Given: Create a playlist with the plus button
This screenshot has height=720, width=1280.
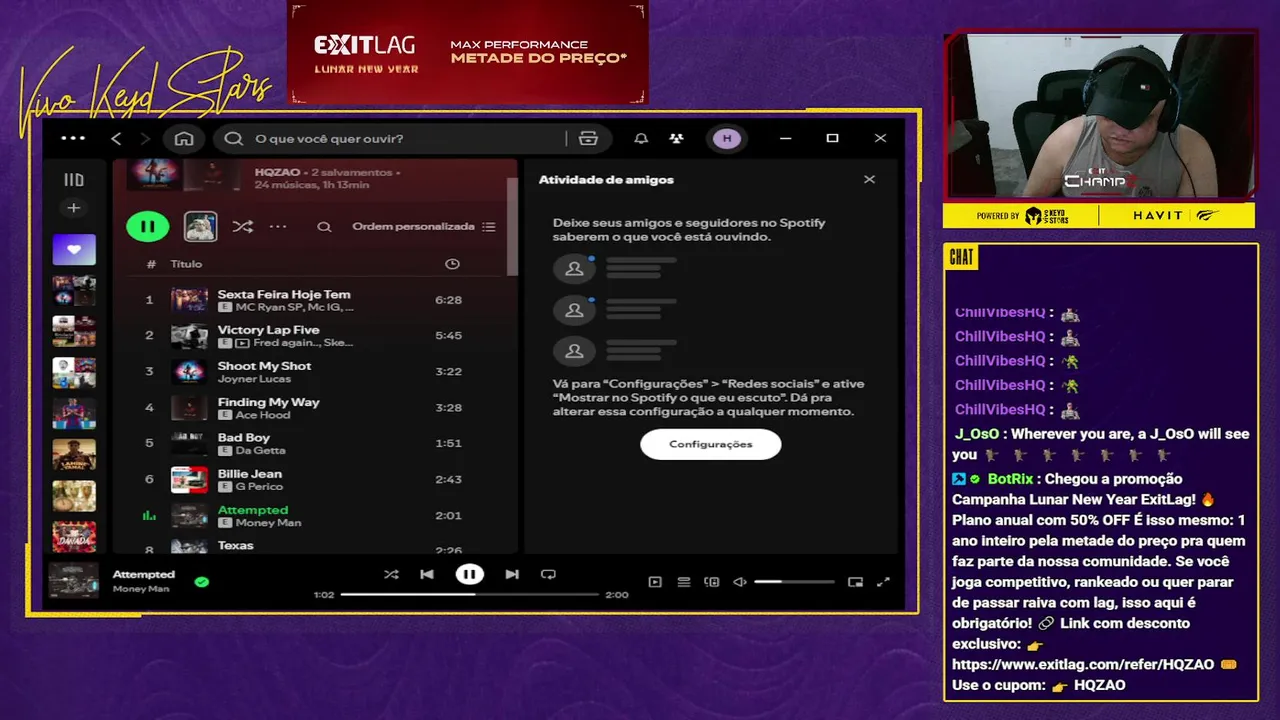Looking at the screenshot, I should 73,208.
